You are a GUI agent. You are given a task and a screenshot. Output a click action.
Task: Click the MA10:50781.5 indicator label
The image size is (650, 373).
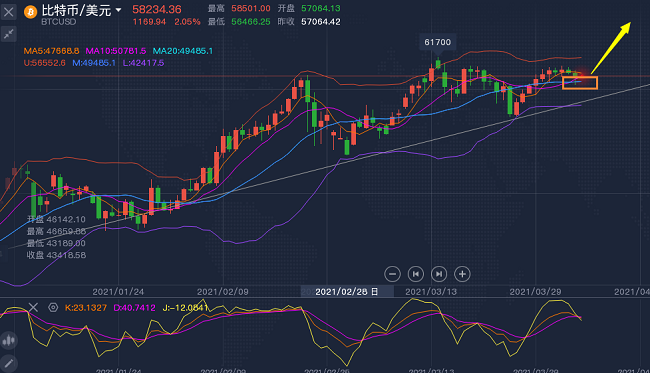pos(116,51)
